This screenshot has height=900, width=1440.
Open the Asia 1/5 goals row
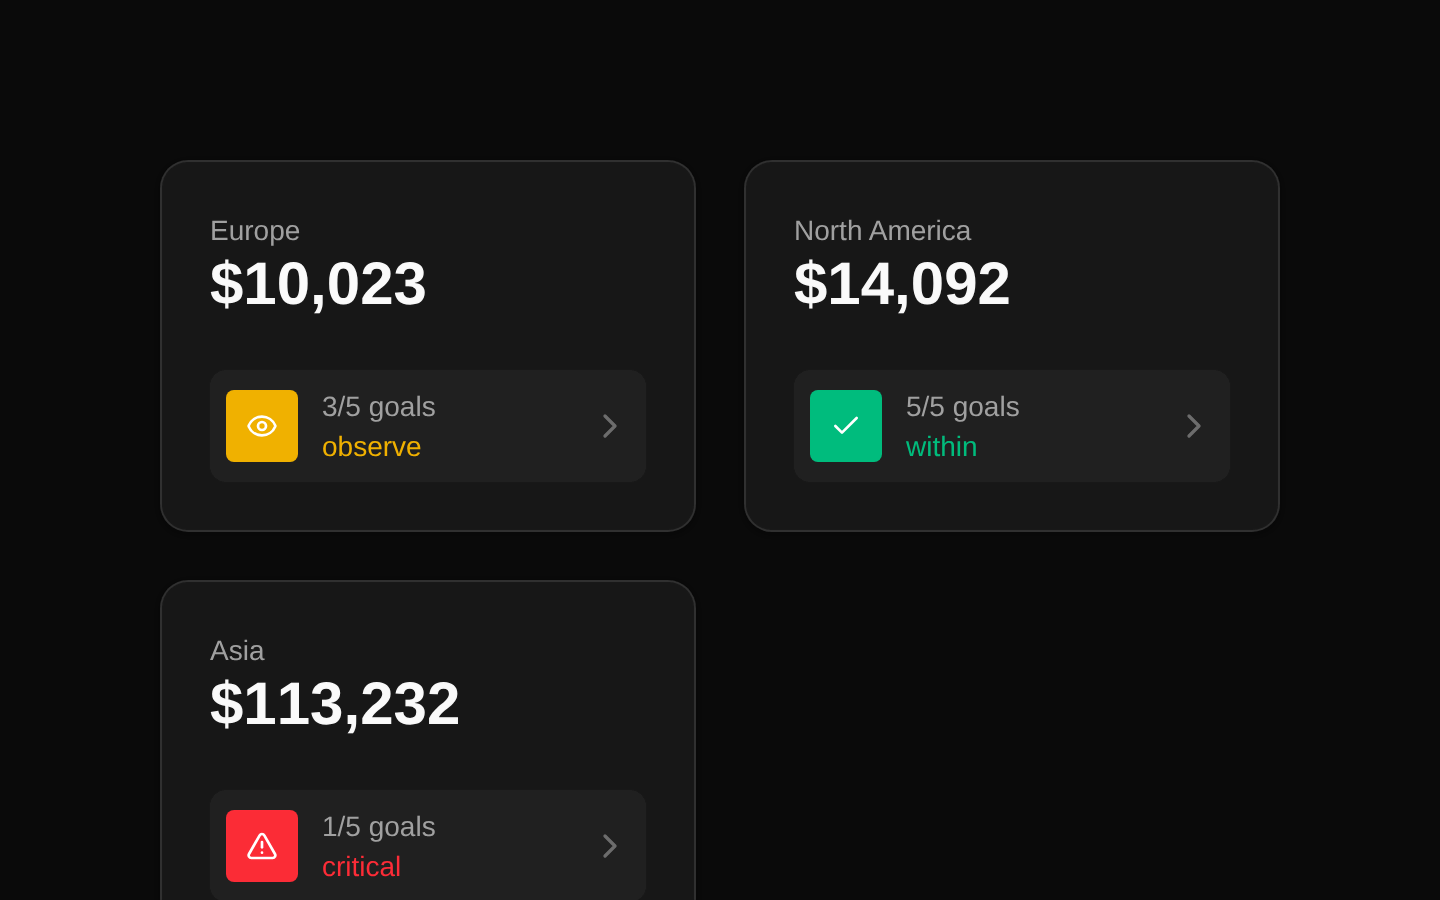[x=428, y=845]
